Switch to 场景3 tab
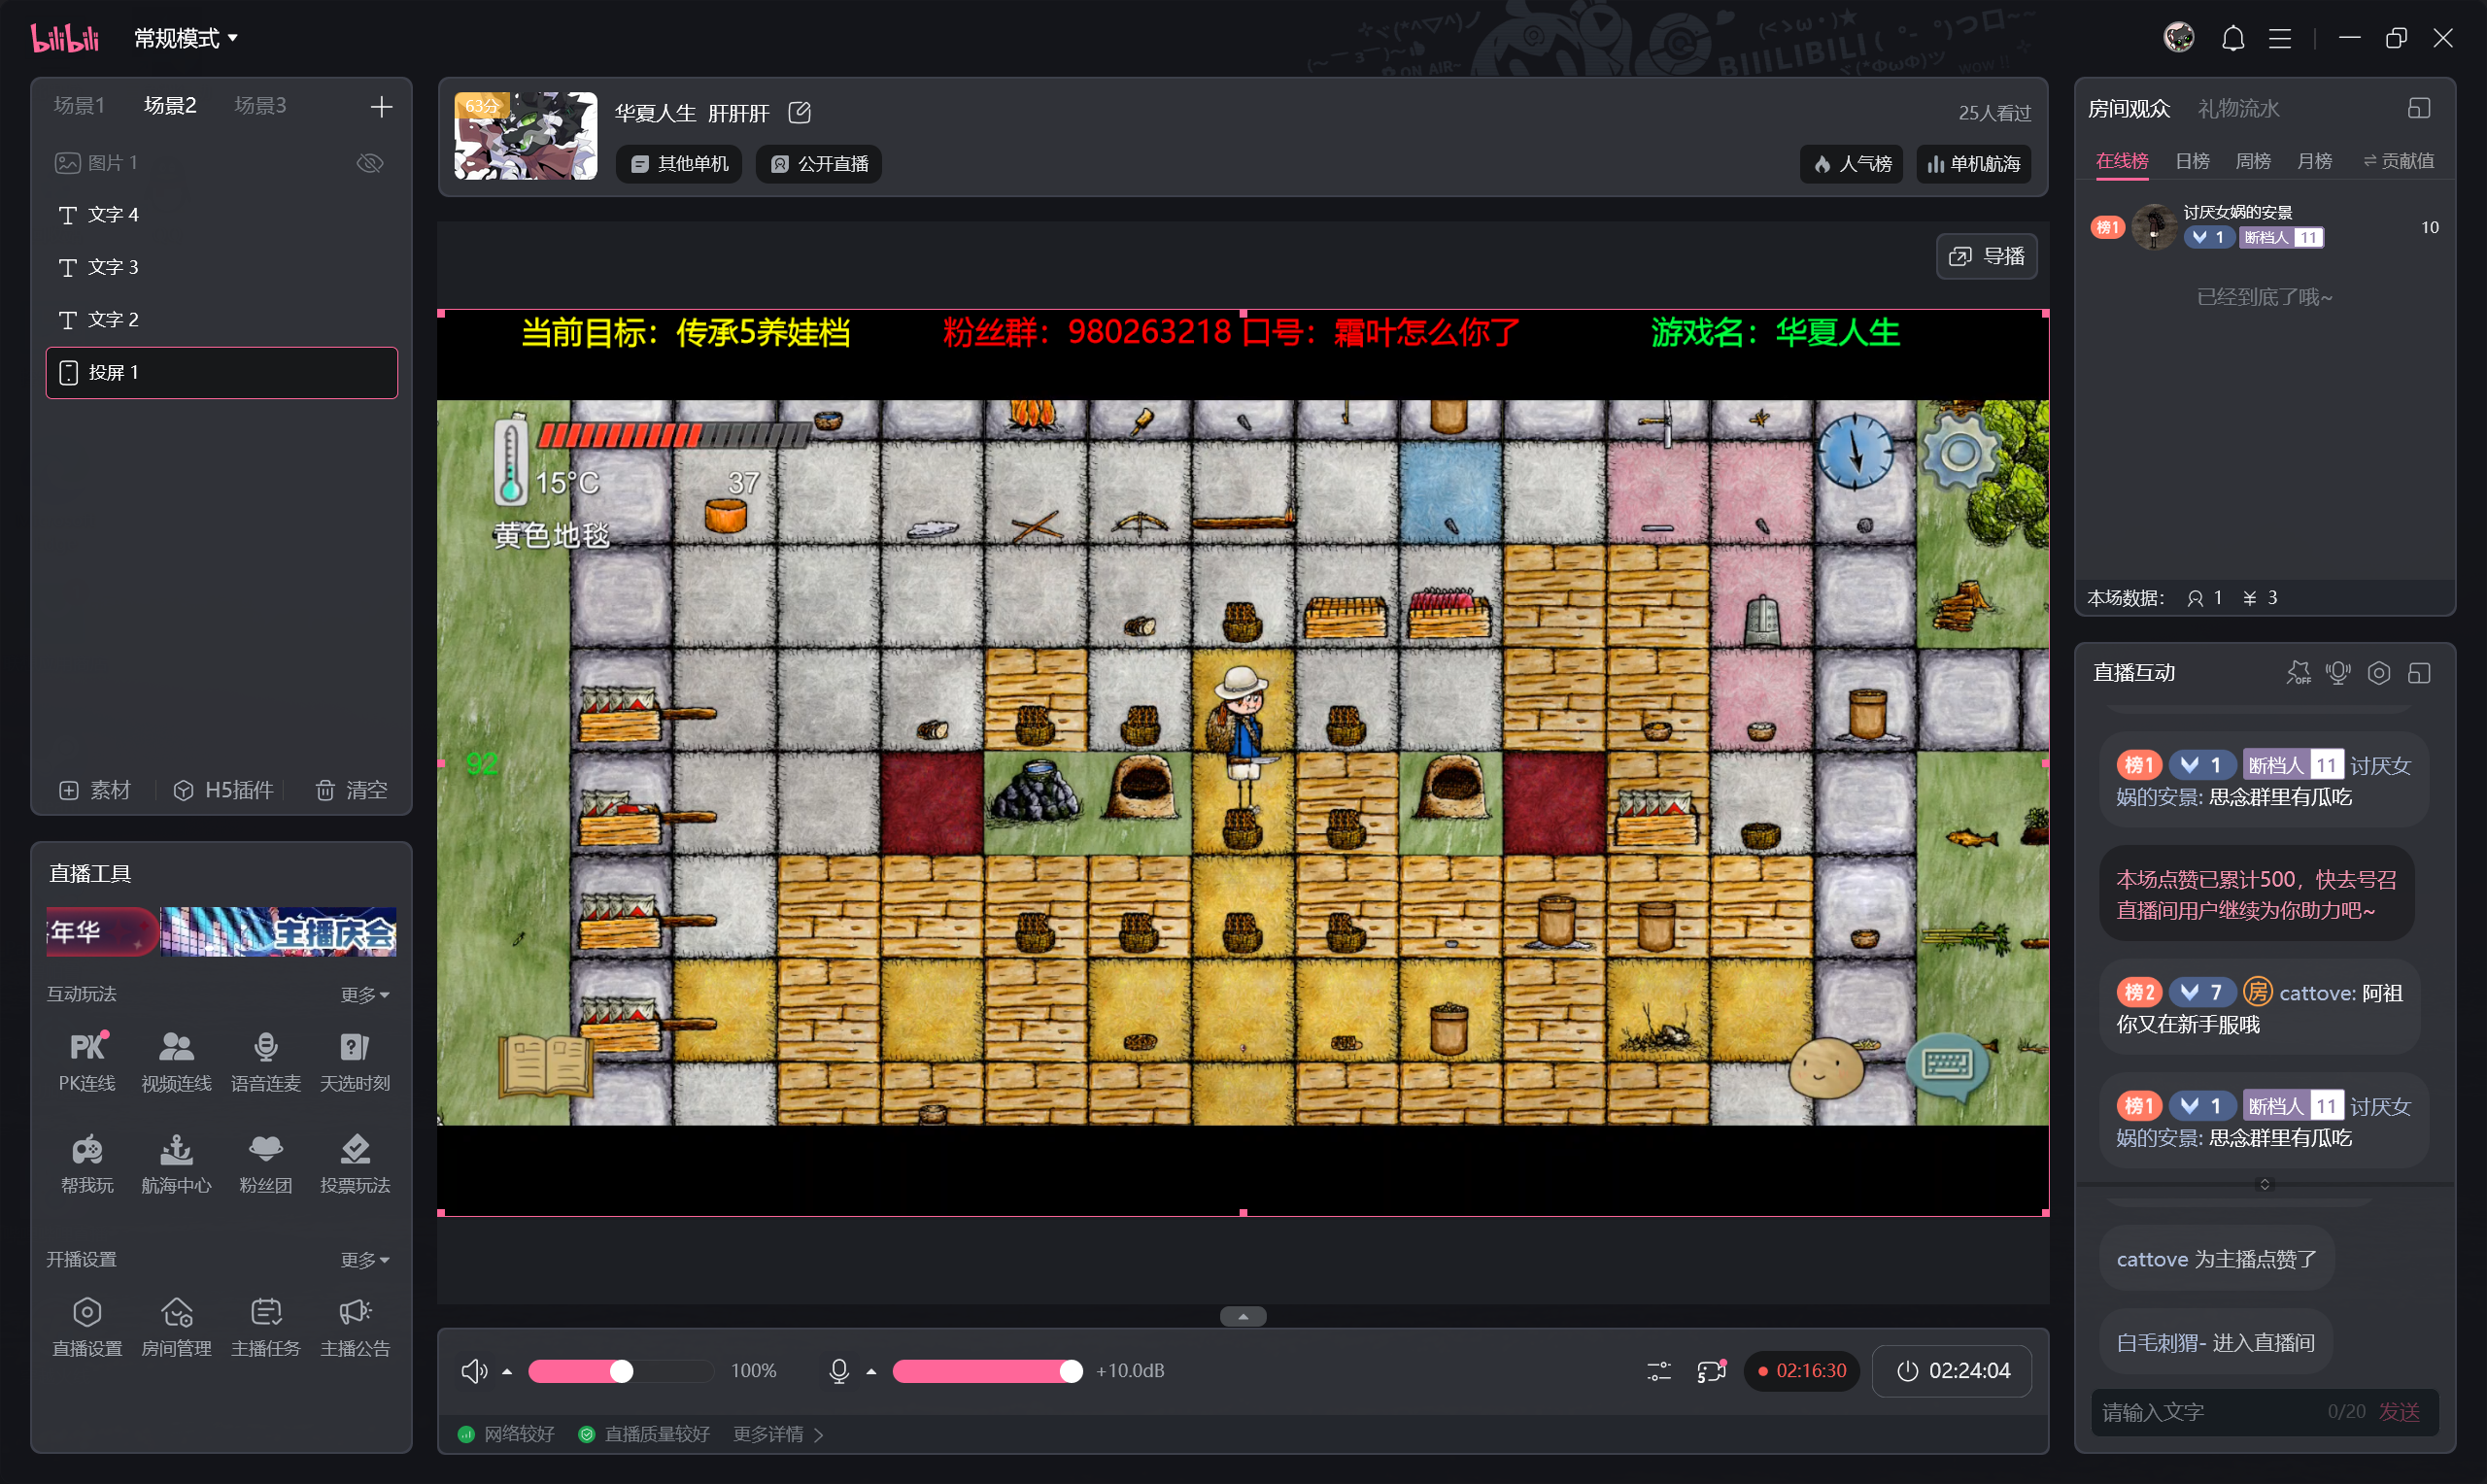Screen dimensions: 2487x1484 click(x=260, y=106)
